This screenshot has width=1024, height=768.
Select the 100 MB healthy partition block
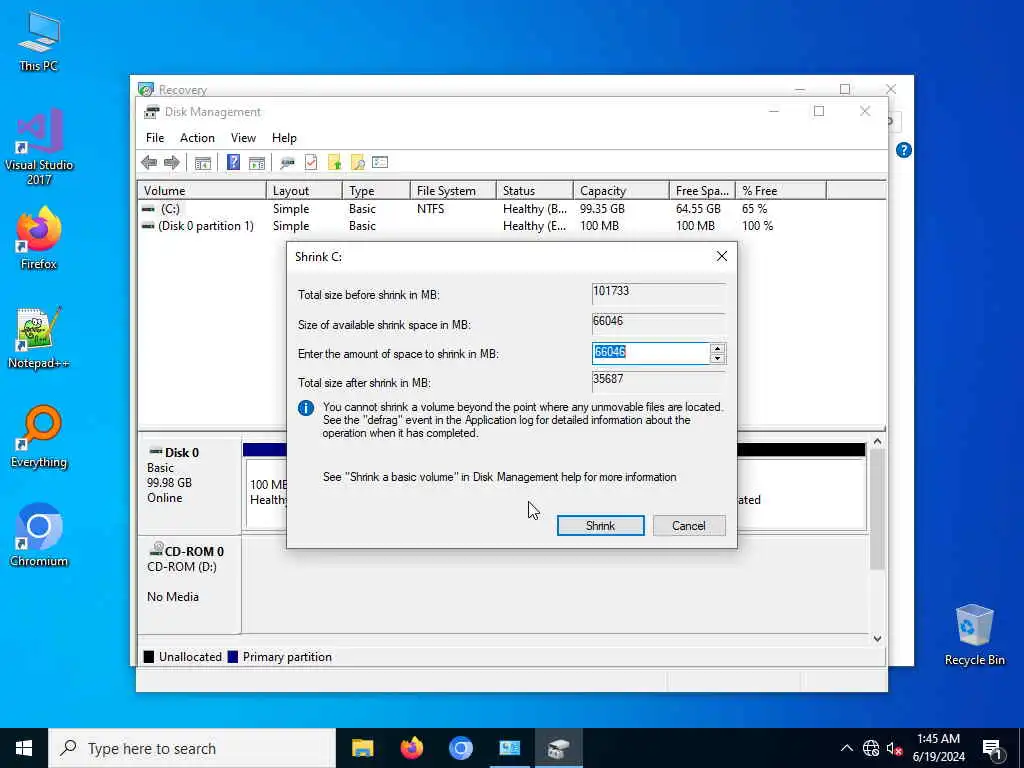pyautogui.click(x=266, y=493)
